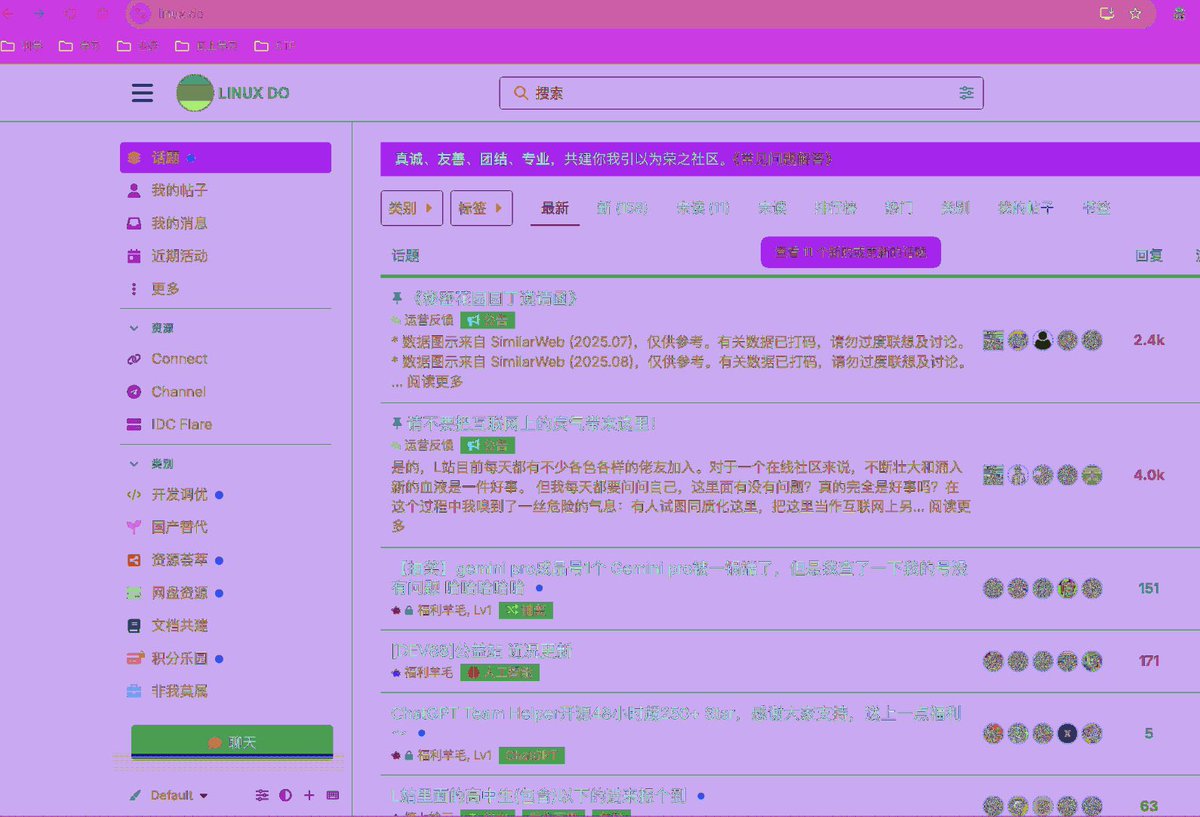Click the 2.4k reply count
The image size is (1200, 817).
[x=1149, y=340]
